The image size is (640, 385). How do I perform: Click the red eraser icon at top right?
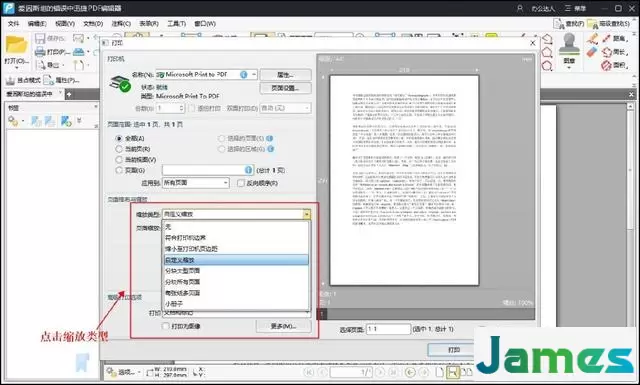[591, 52]
